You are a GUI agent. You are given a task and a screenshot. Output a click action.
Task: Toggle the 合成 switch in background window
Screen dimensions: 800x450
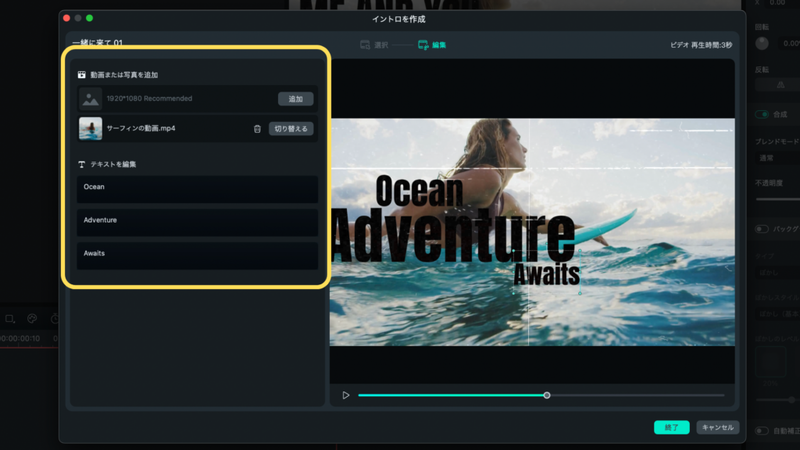coord(762,114)
